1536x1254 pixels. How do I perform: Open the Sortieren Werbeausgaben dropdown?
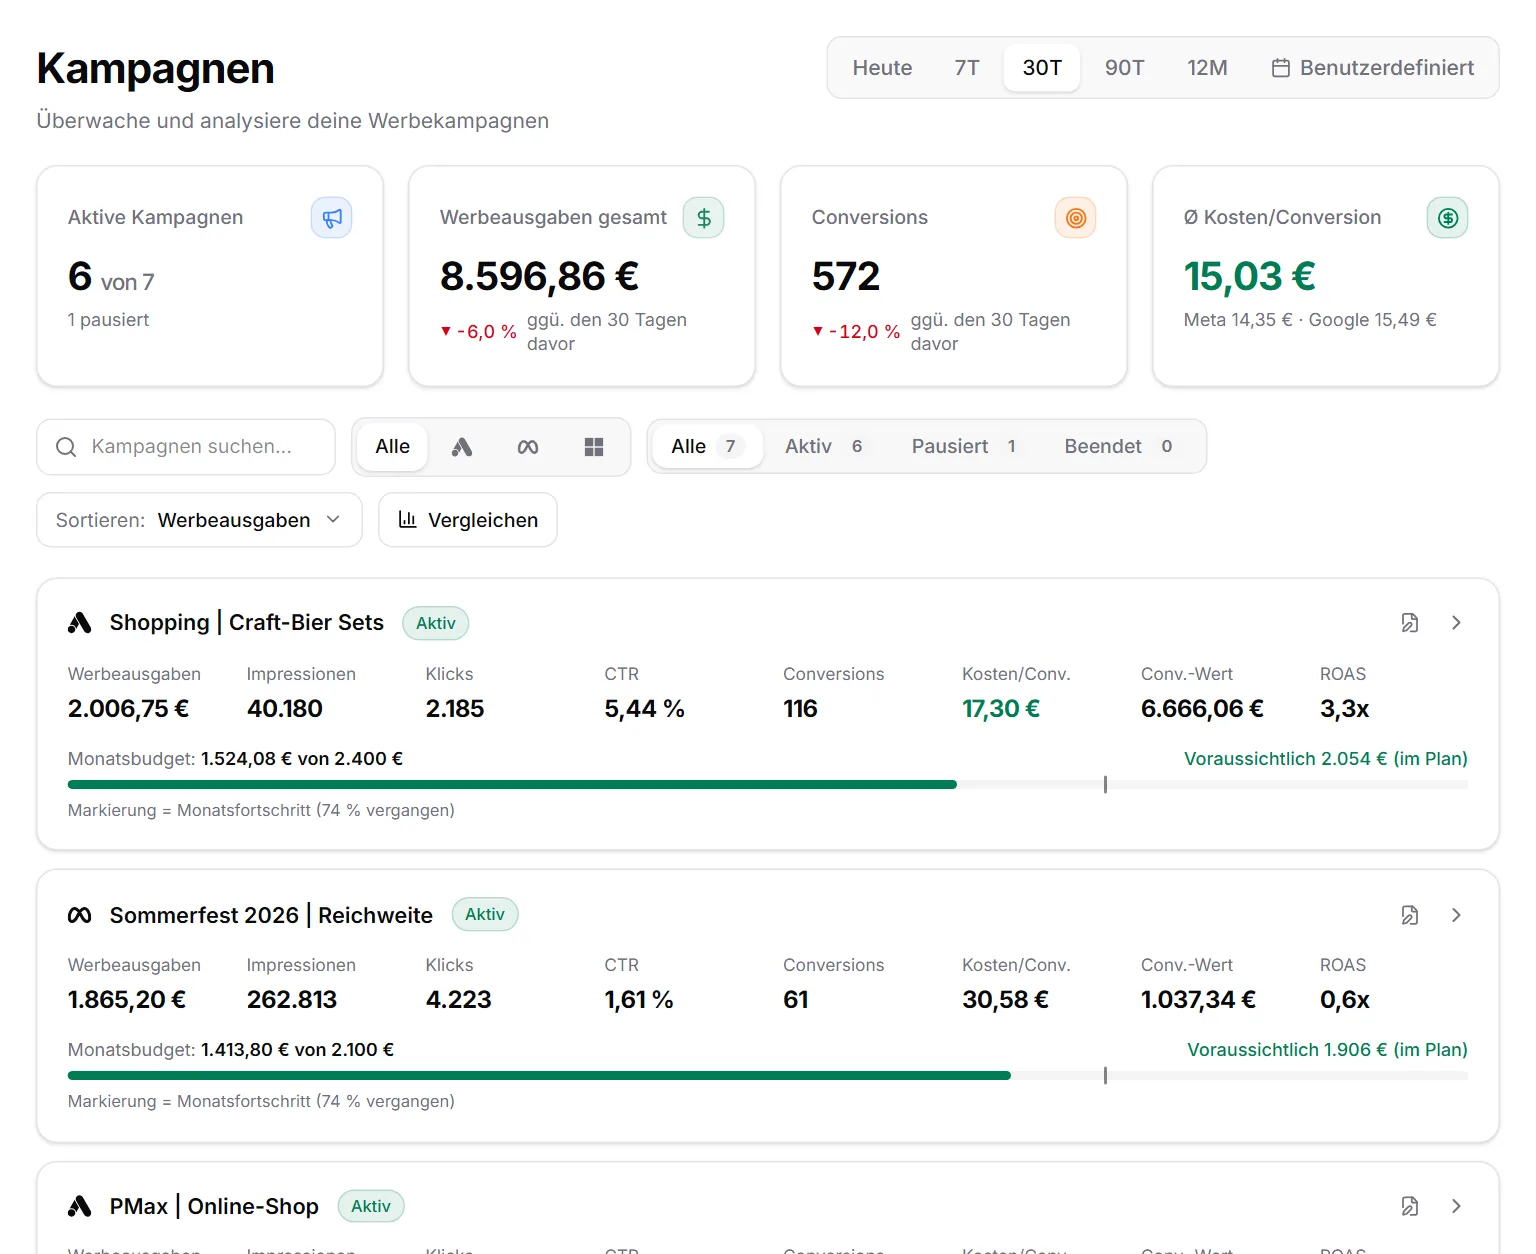pyautogui.click(x=199, y=520)
